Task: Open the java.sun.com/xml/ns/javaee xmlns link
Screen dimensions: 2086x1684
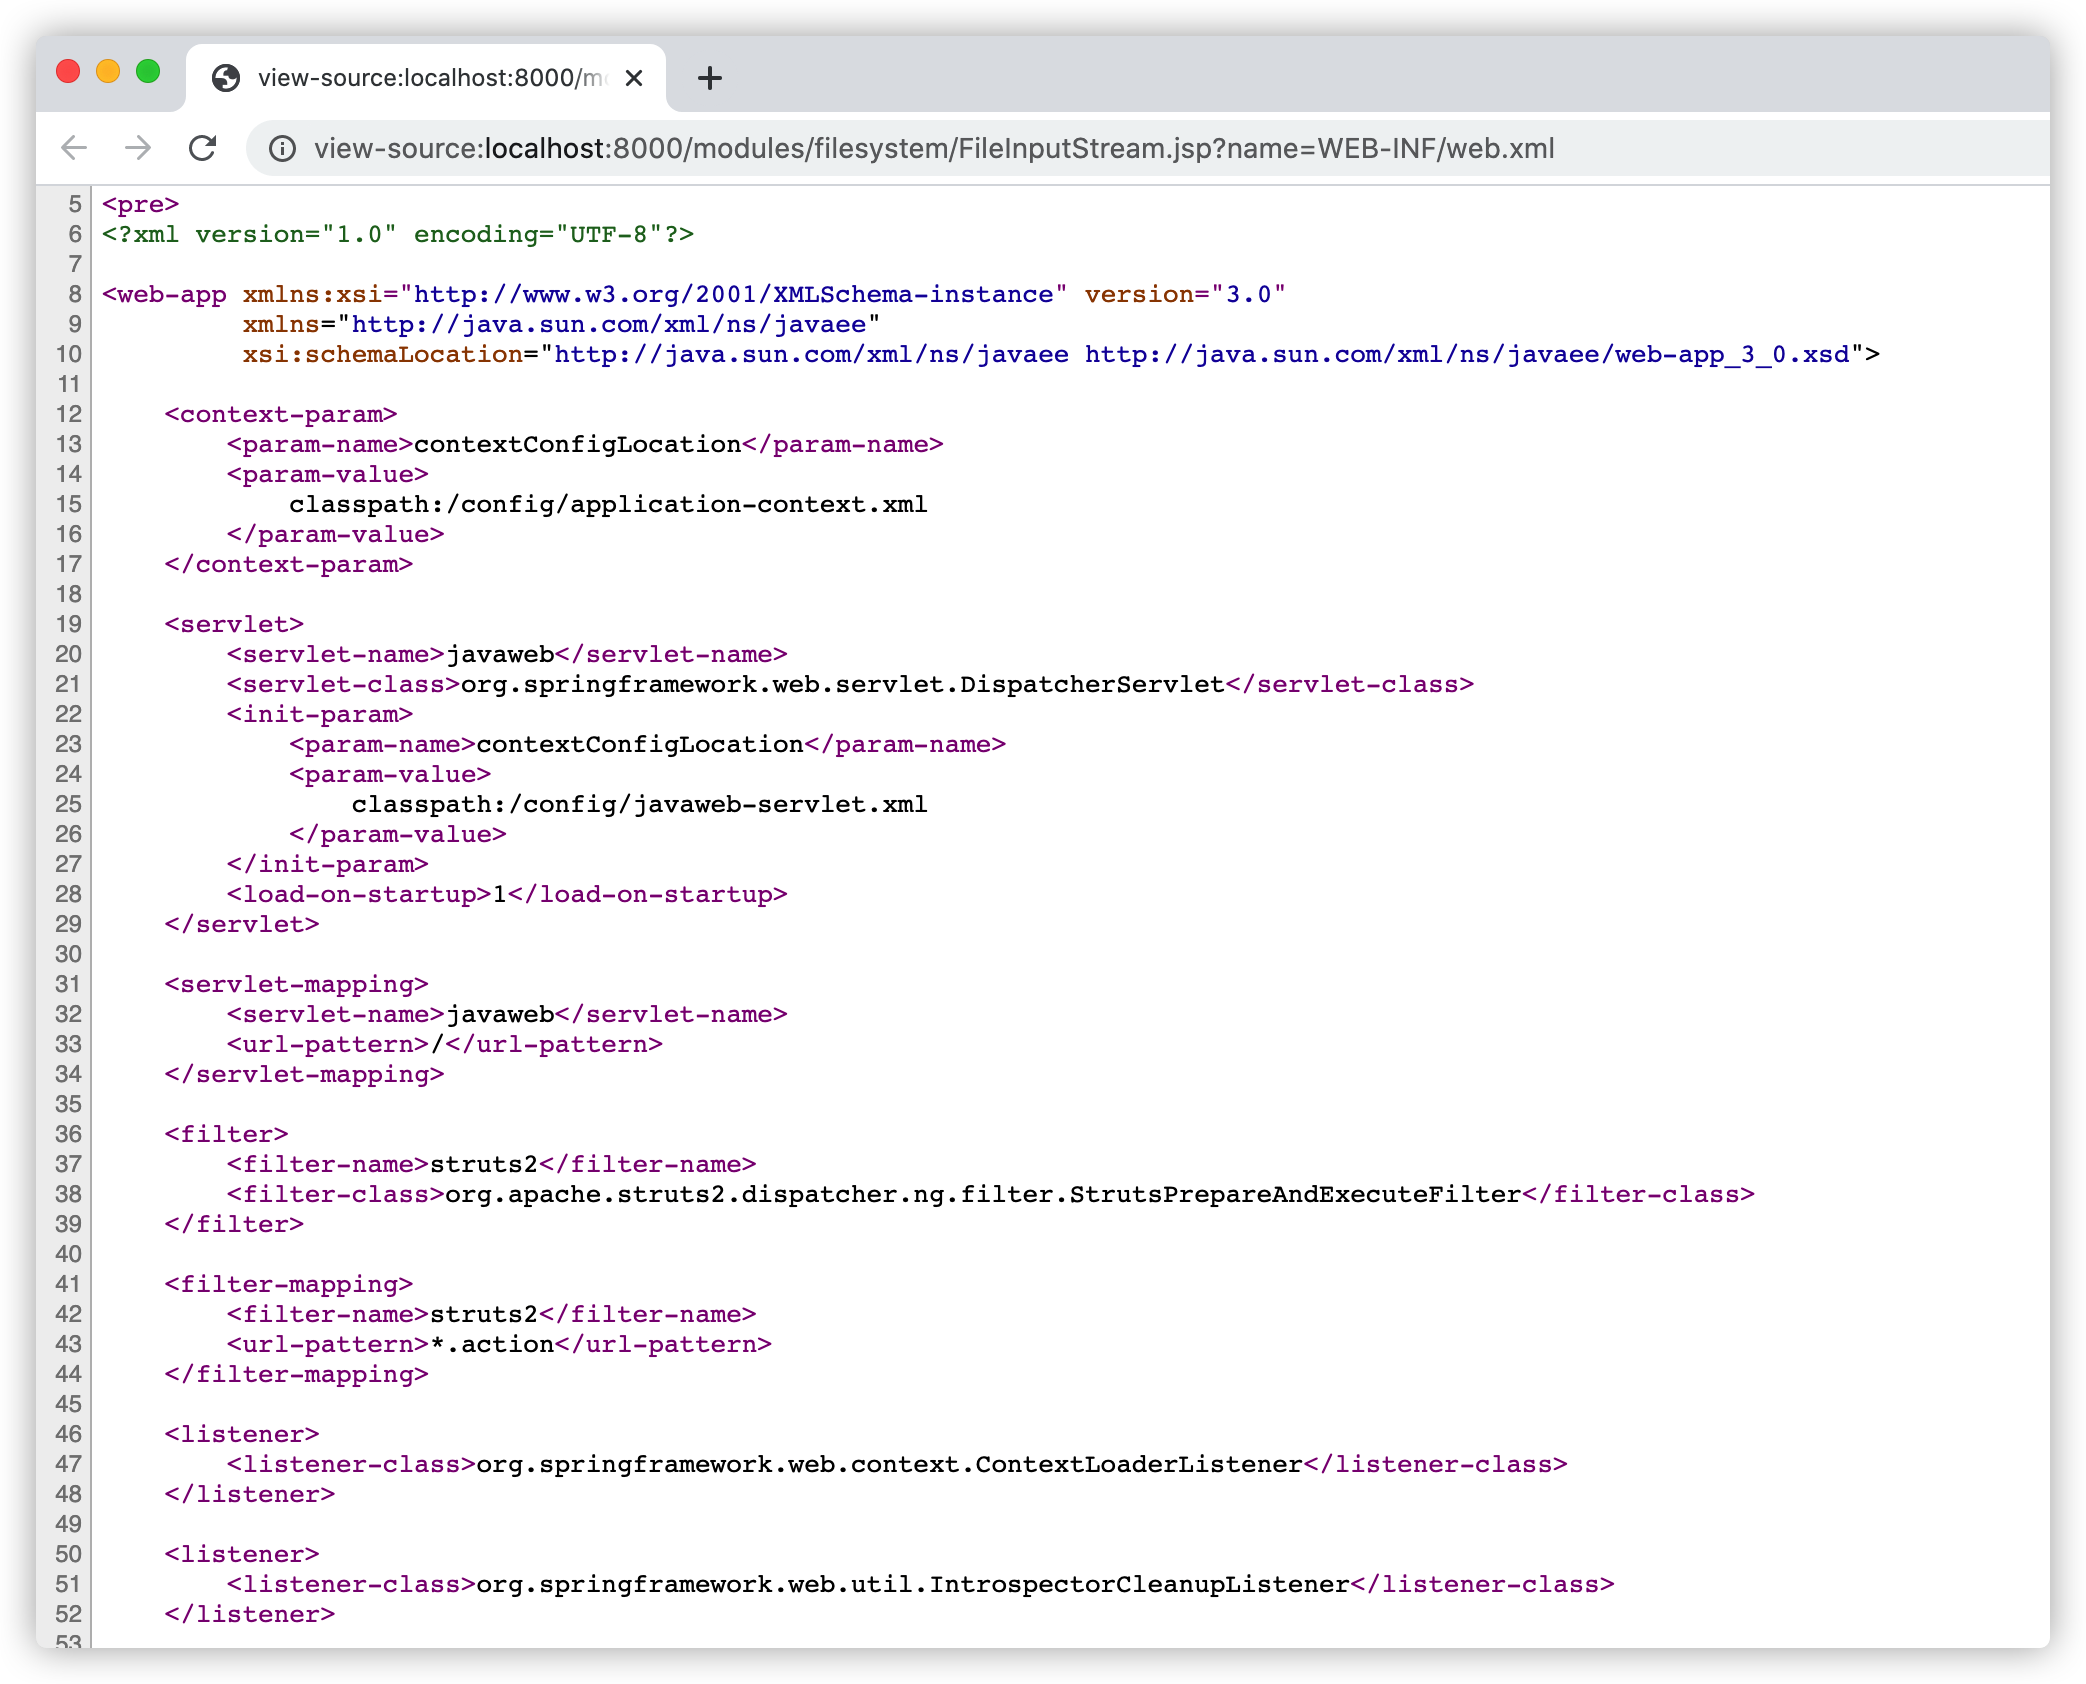Action: coord(608,324)
